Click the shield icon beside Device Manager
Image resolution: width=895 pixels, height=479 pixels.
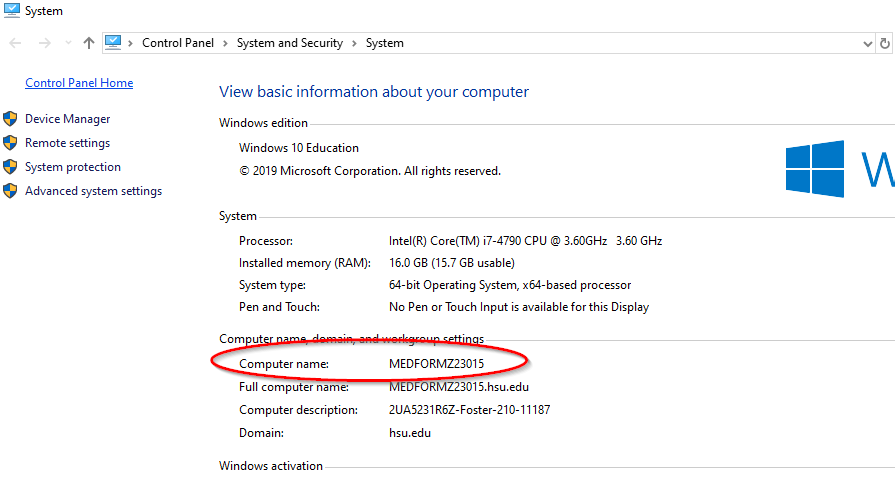(x=10, y=119)
